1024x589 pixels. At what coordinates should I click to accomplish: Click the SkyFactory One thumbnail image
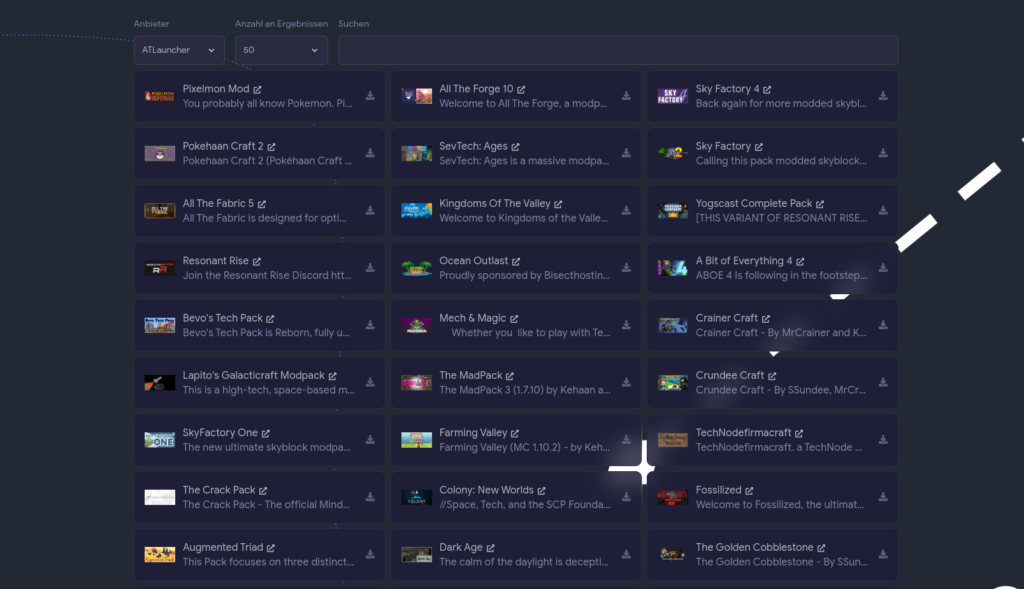[160, 440]
